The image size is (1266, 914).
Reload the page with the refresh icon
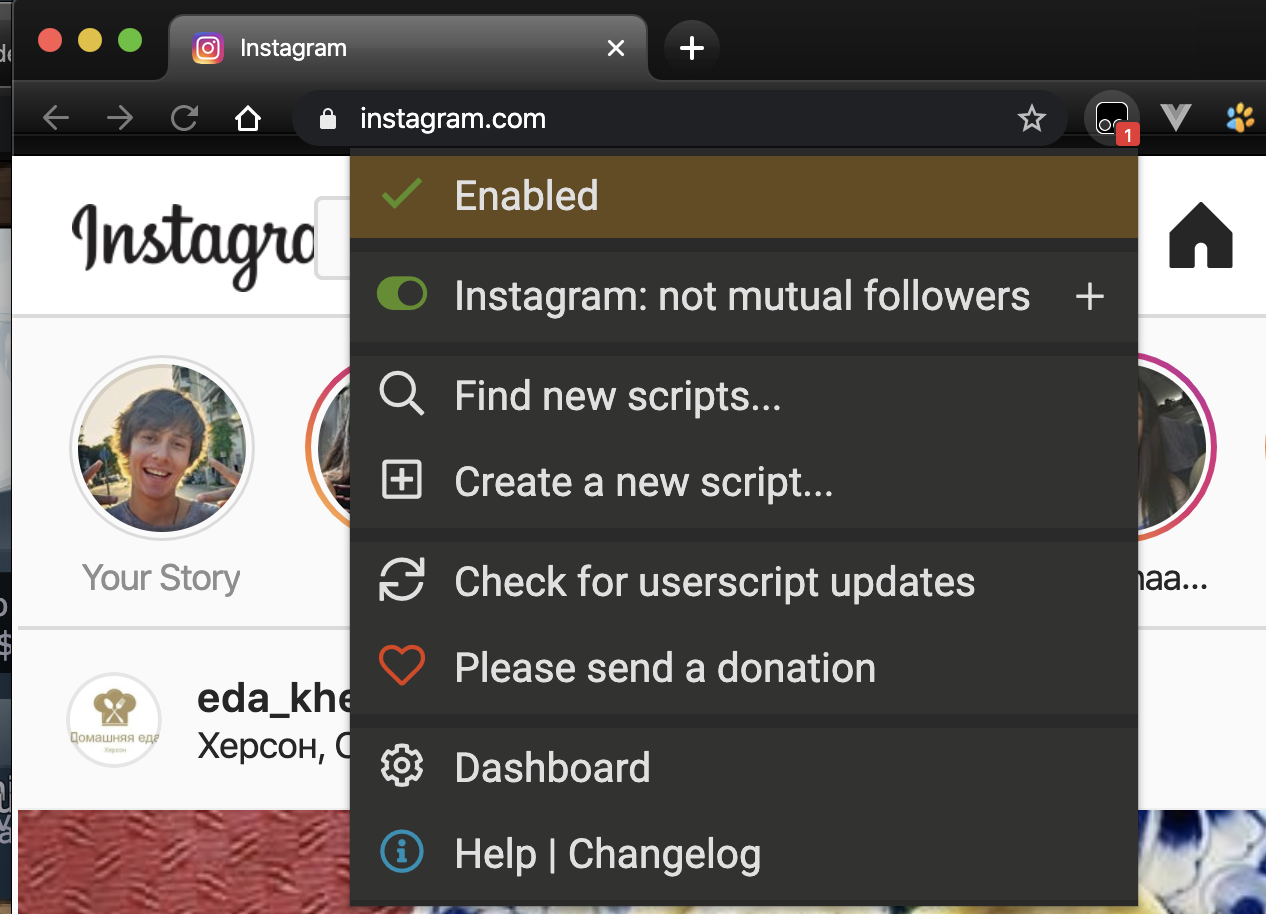point(184,120)
